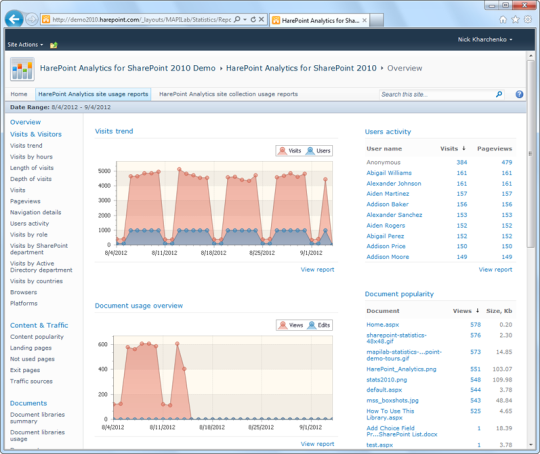Sort Users activity by Visits column
Image resolution: width=540 pixels, height=454 pixels.
(x=453, y=149)
